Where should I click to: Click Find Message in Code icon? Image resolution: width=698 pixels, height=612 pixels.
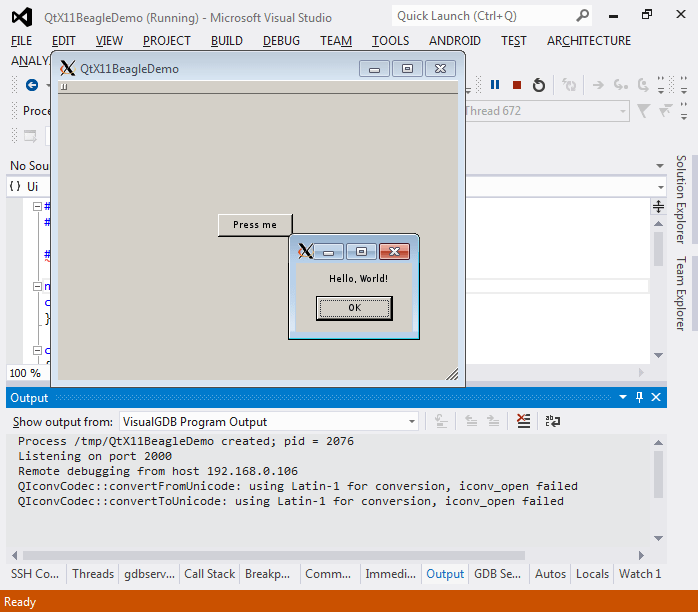click(x=441, y=421)
